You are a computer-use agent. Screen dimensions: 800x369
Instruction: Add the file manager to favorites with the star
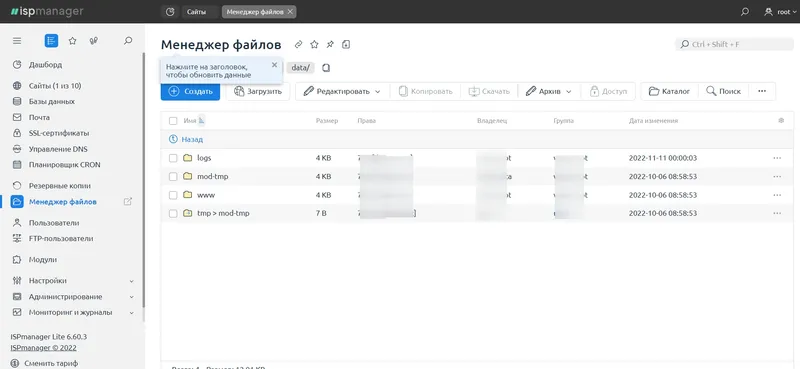coord(314,44)
